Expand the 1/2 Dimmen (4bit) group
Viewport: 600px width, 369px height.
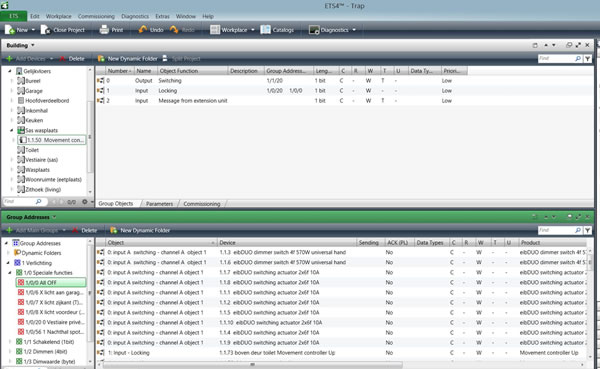[x=10, y=351]
